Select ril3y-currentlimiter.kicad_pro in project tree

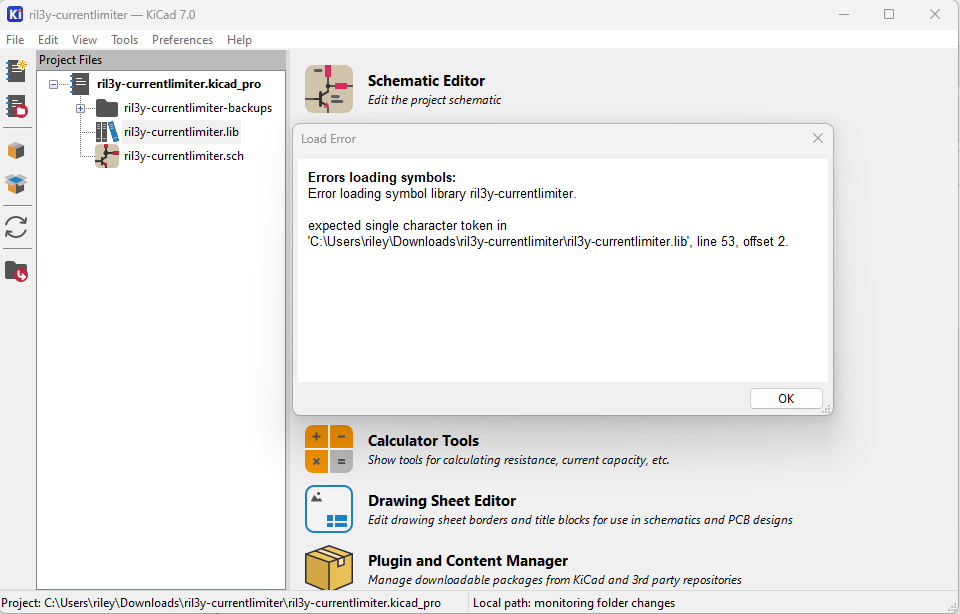(x=179, y=84)
